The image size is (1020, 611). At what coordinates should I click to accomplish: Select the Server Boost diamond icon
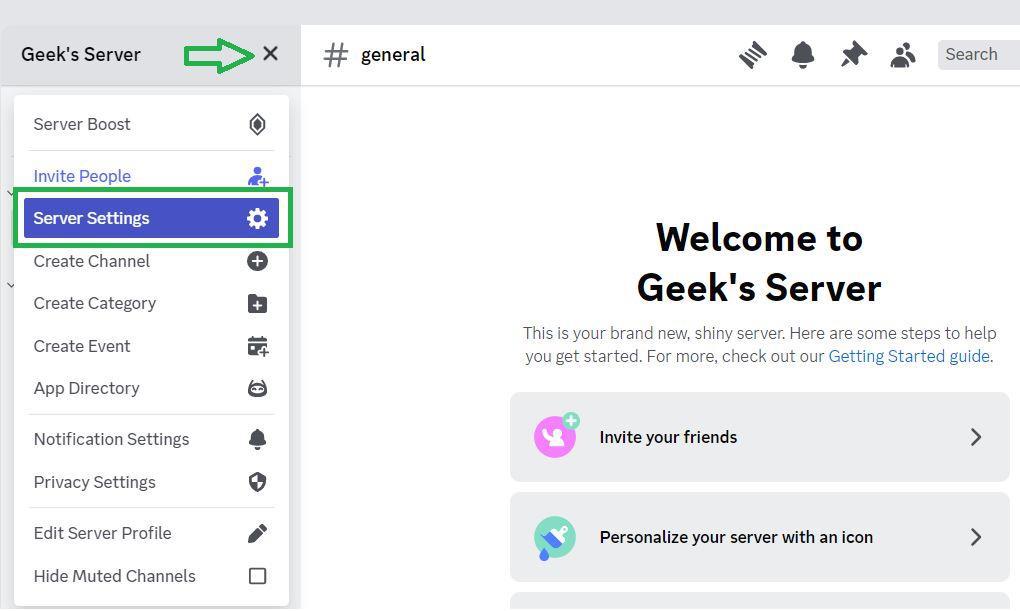(257, 124)
